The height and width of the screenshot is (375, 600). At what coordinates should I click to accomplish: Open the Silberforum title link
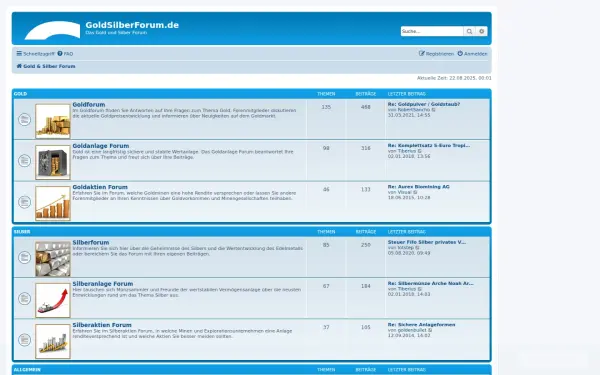click(91, 243)
